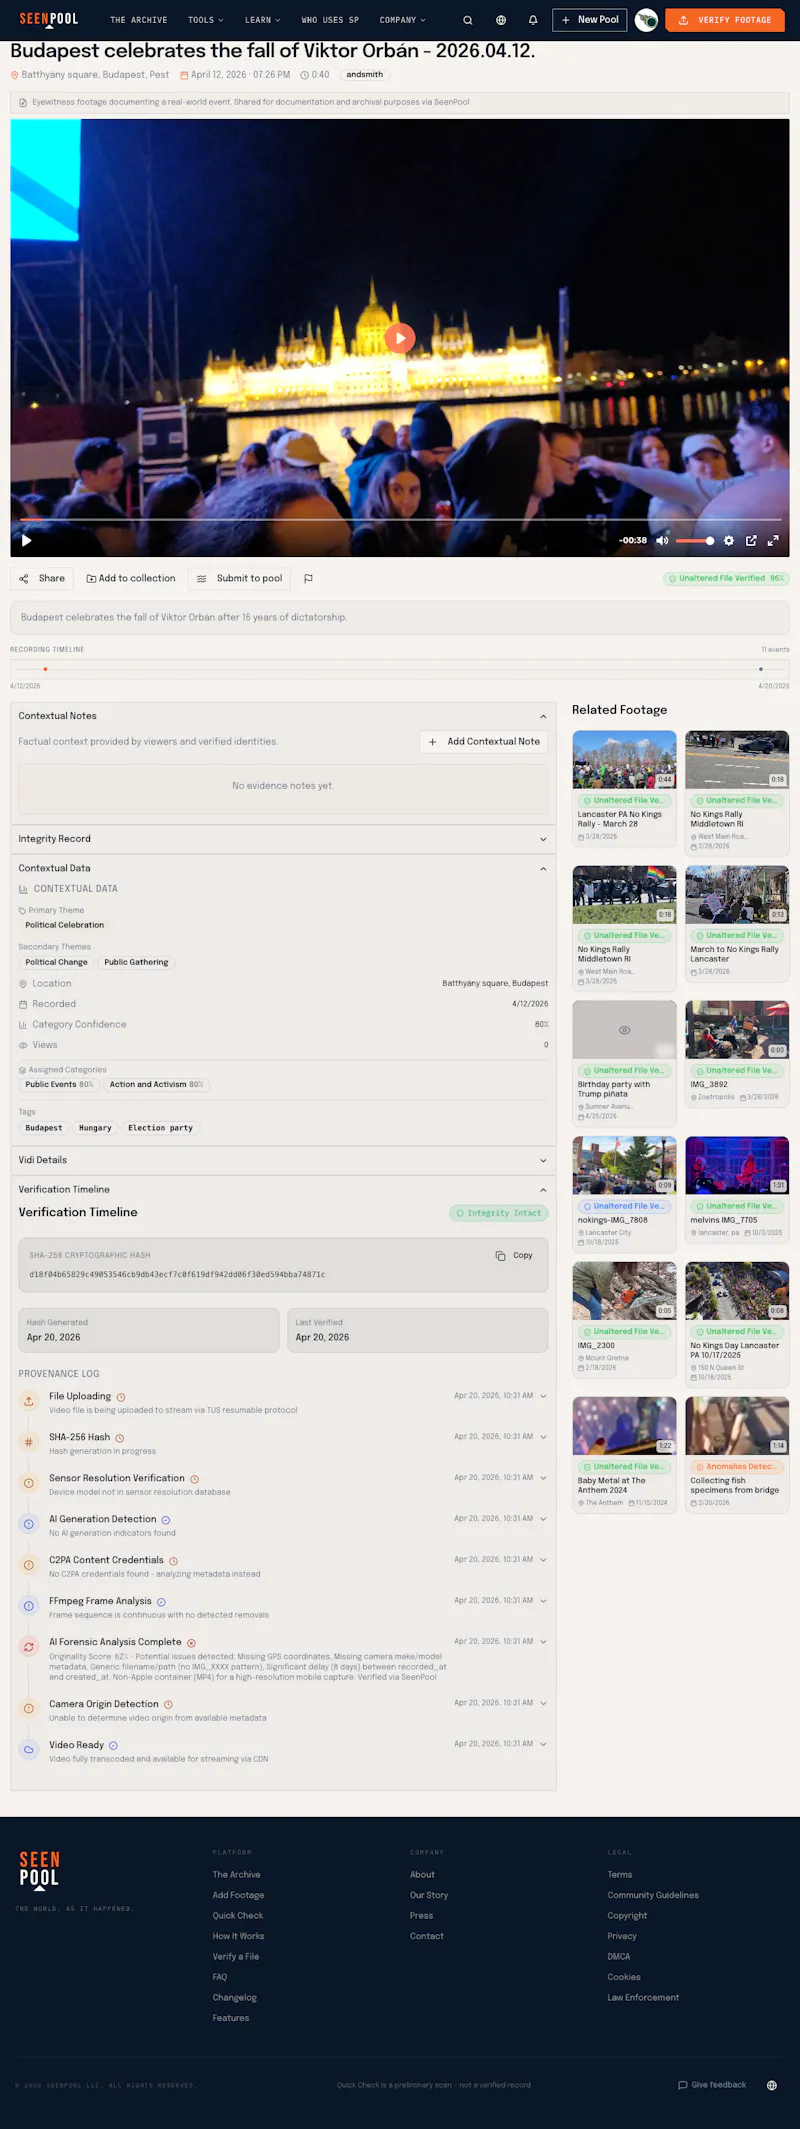Click Unaltered File Verified 96% badge
800x2129 pixels.
[726, 579]
